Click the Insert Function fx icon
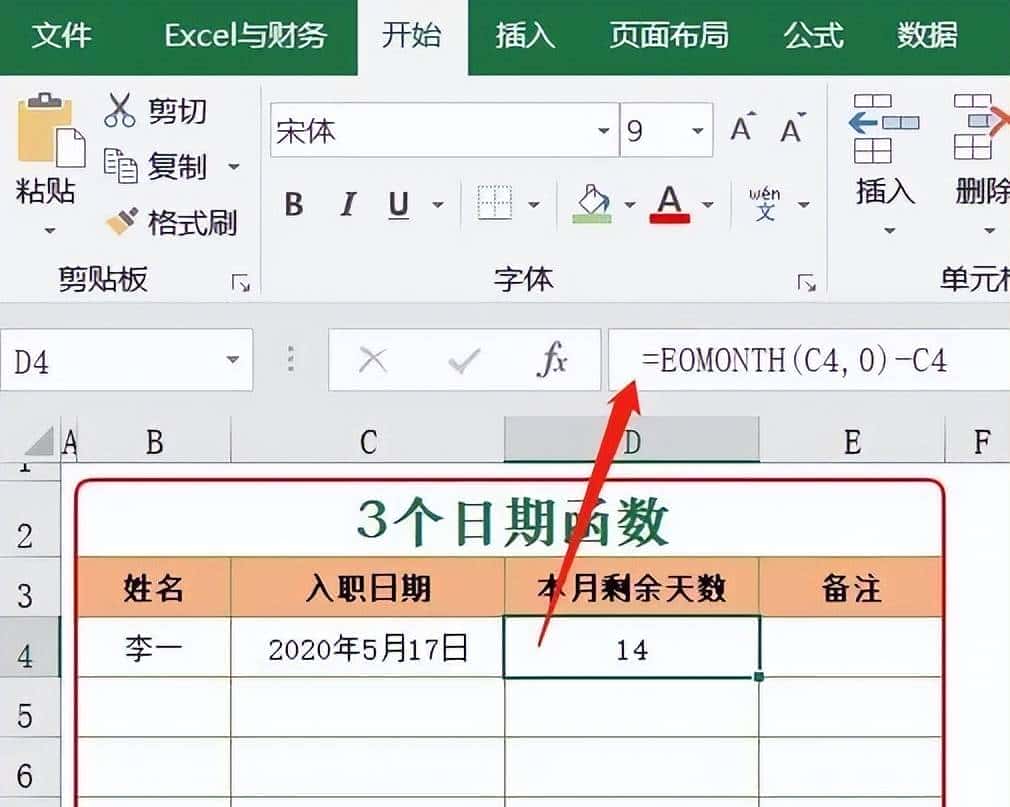This screenshot has width=1010, height=807. click(554, 360)
